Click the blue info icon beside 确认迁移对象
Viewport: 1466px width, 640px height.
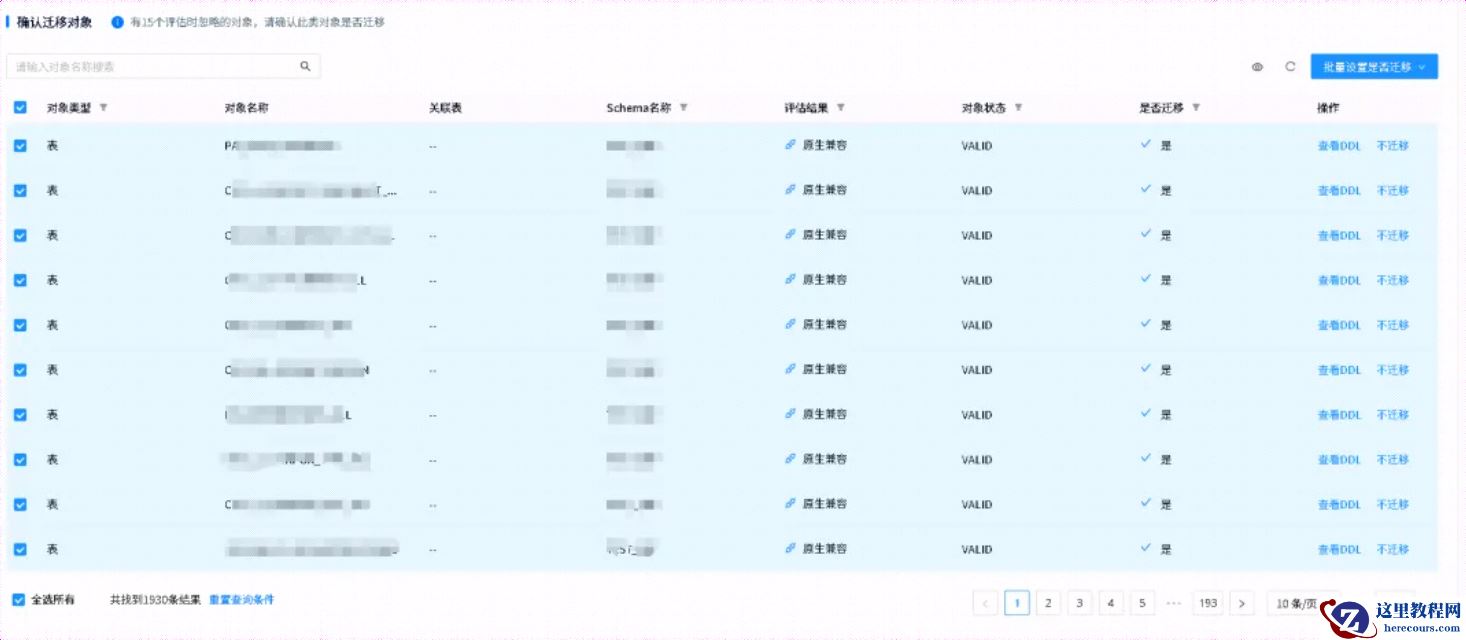pyautogui.click(x=117, y=22)
